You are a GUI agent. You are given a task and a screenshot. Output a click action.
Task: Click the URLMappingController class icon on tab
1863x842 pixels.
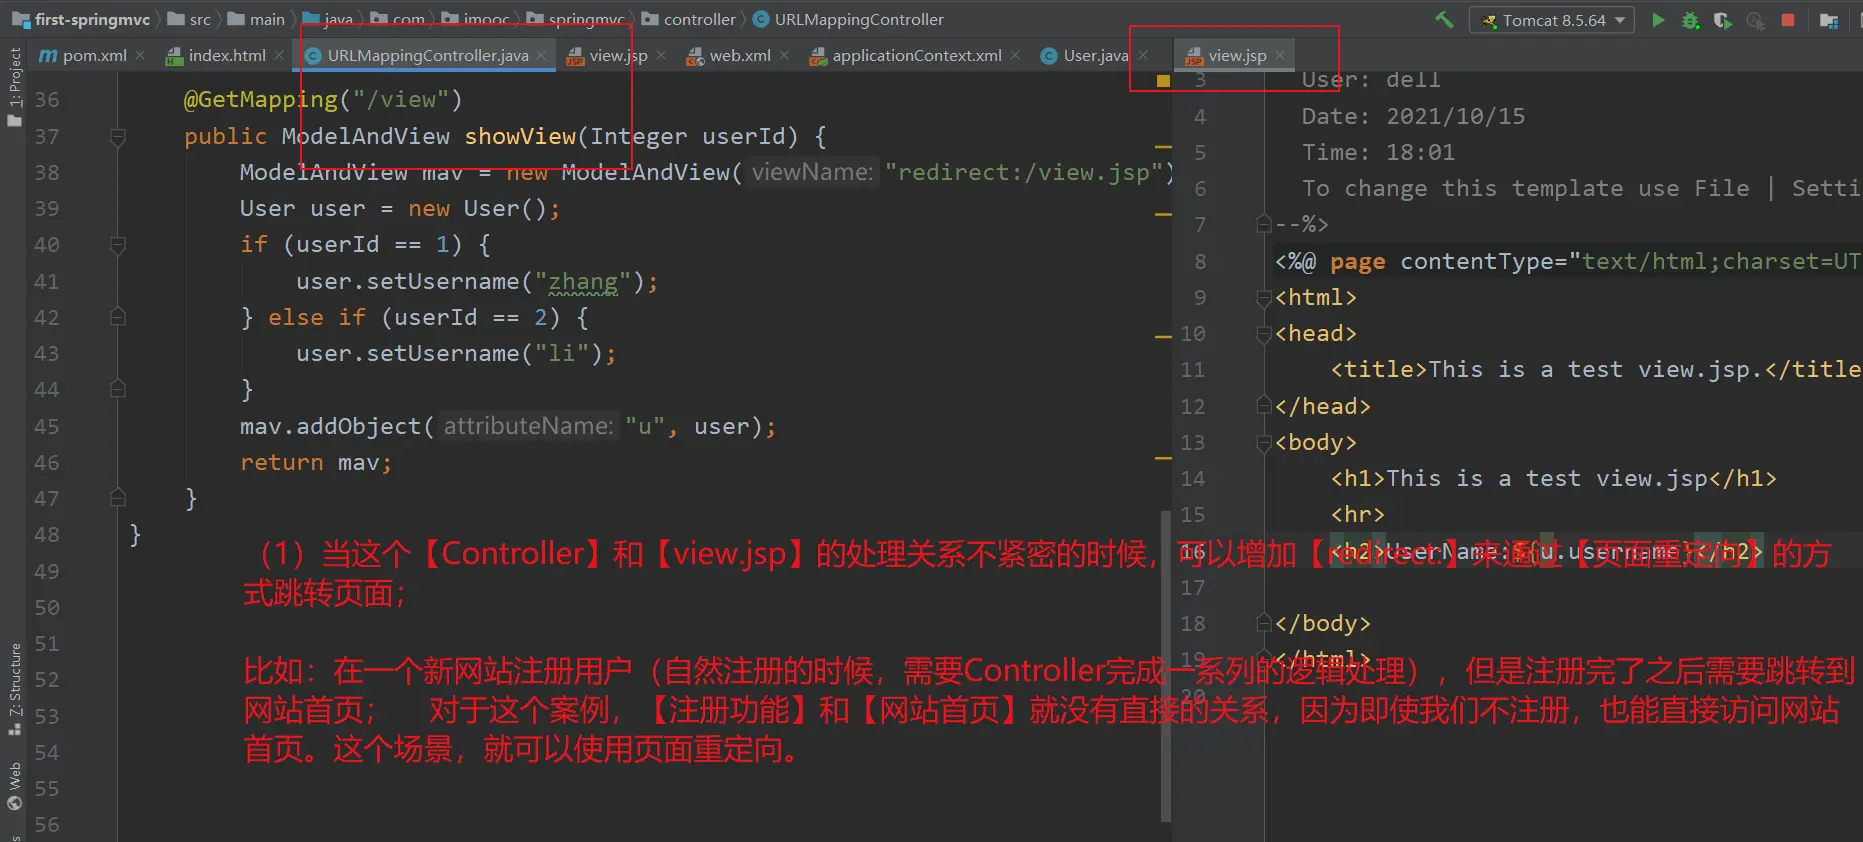(313, 56)
